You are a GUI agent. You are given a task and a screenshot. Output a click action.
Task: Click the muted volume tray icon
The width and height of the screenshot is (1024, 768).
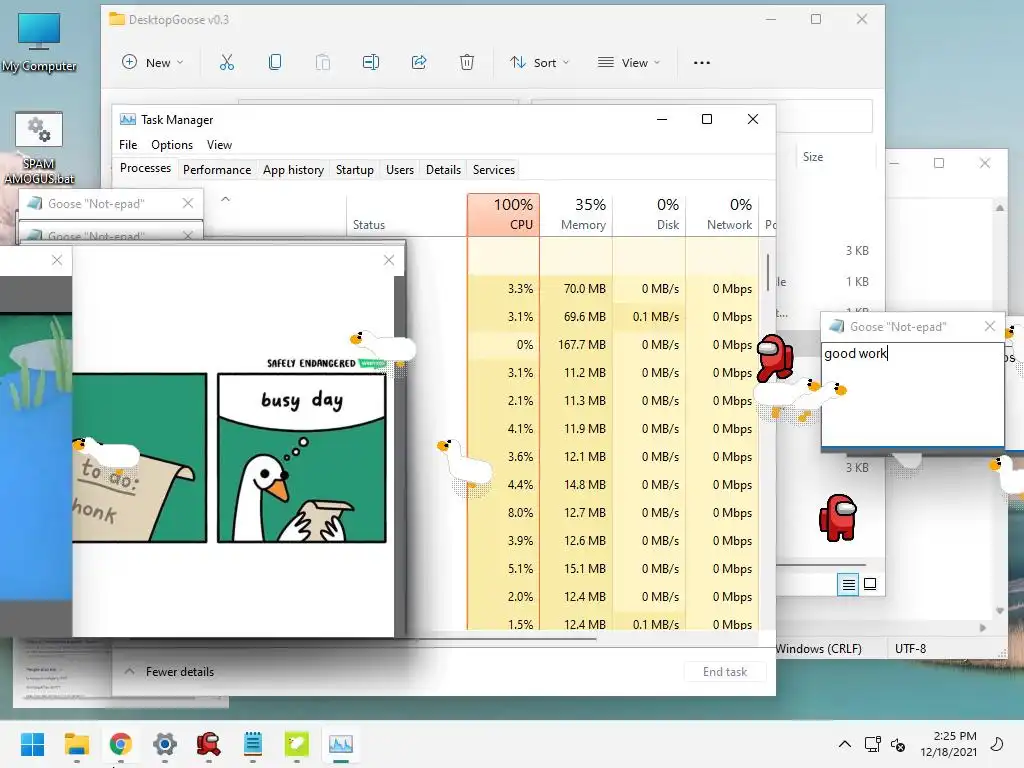(x=898, y=744)
